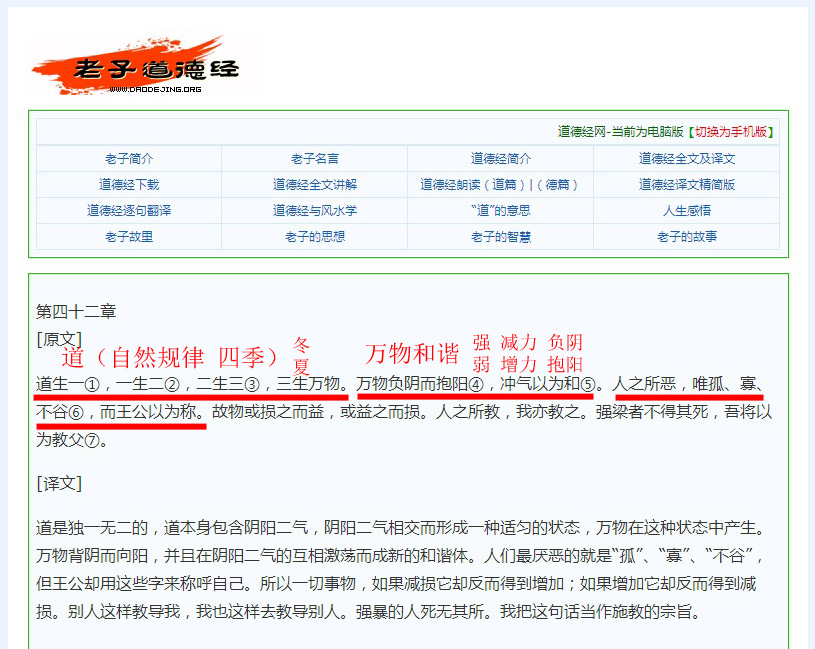
Task: Open 道德经与风水学 link
Action: (x=314, y=210)
